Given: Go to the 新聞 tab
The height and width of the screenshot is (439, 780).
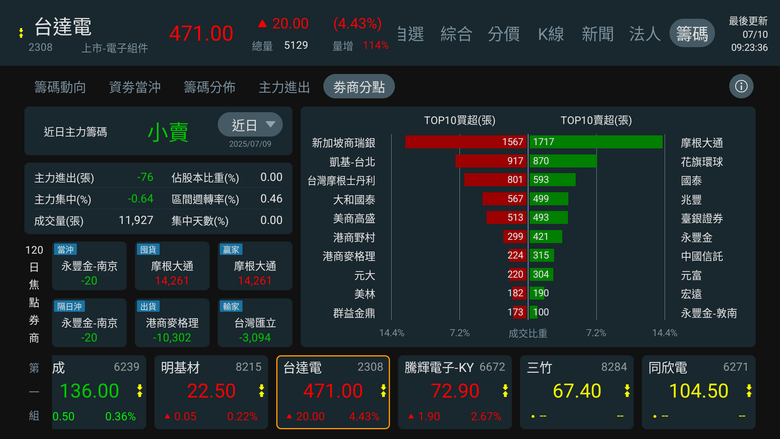Looking at the screenshot, I should tap(597, 34).
